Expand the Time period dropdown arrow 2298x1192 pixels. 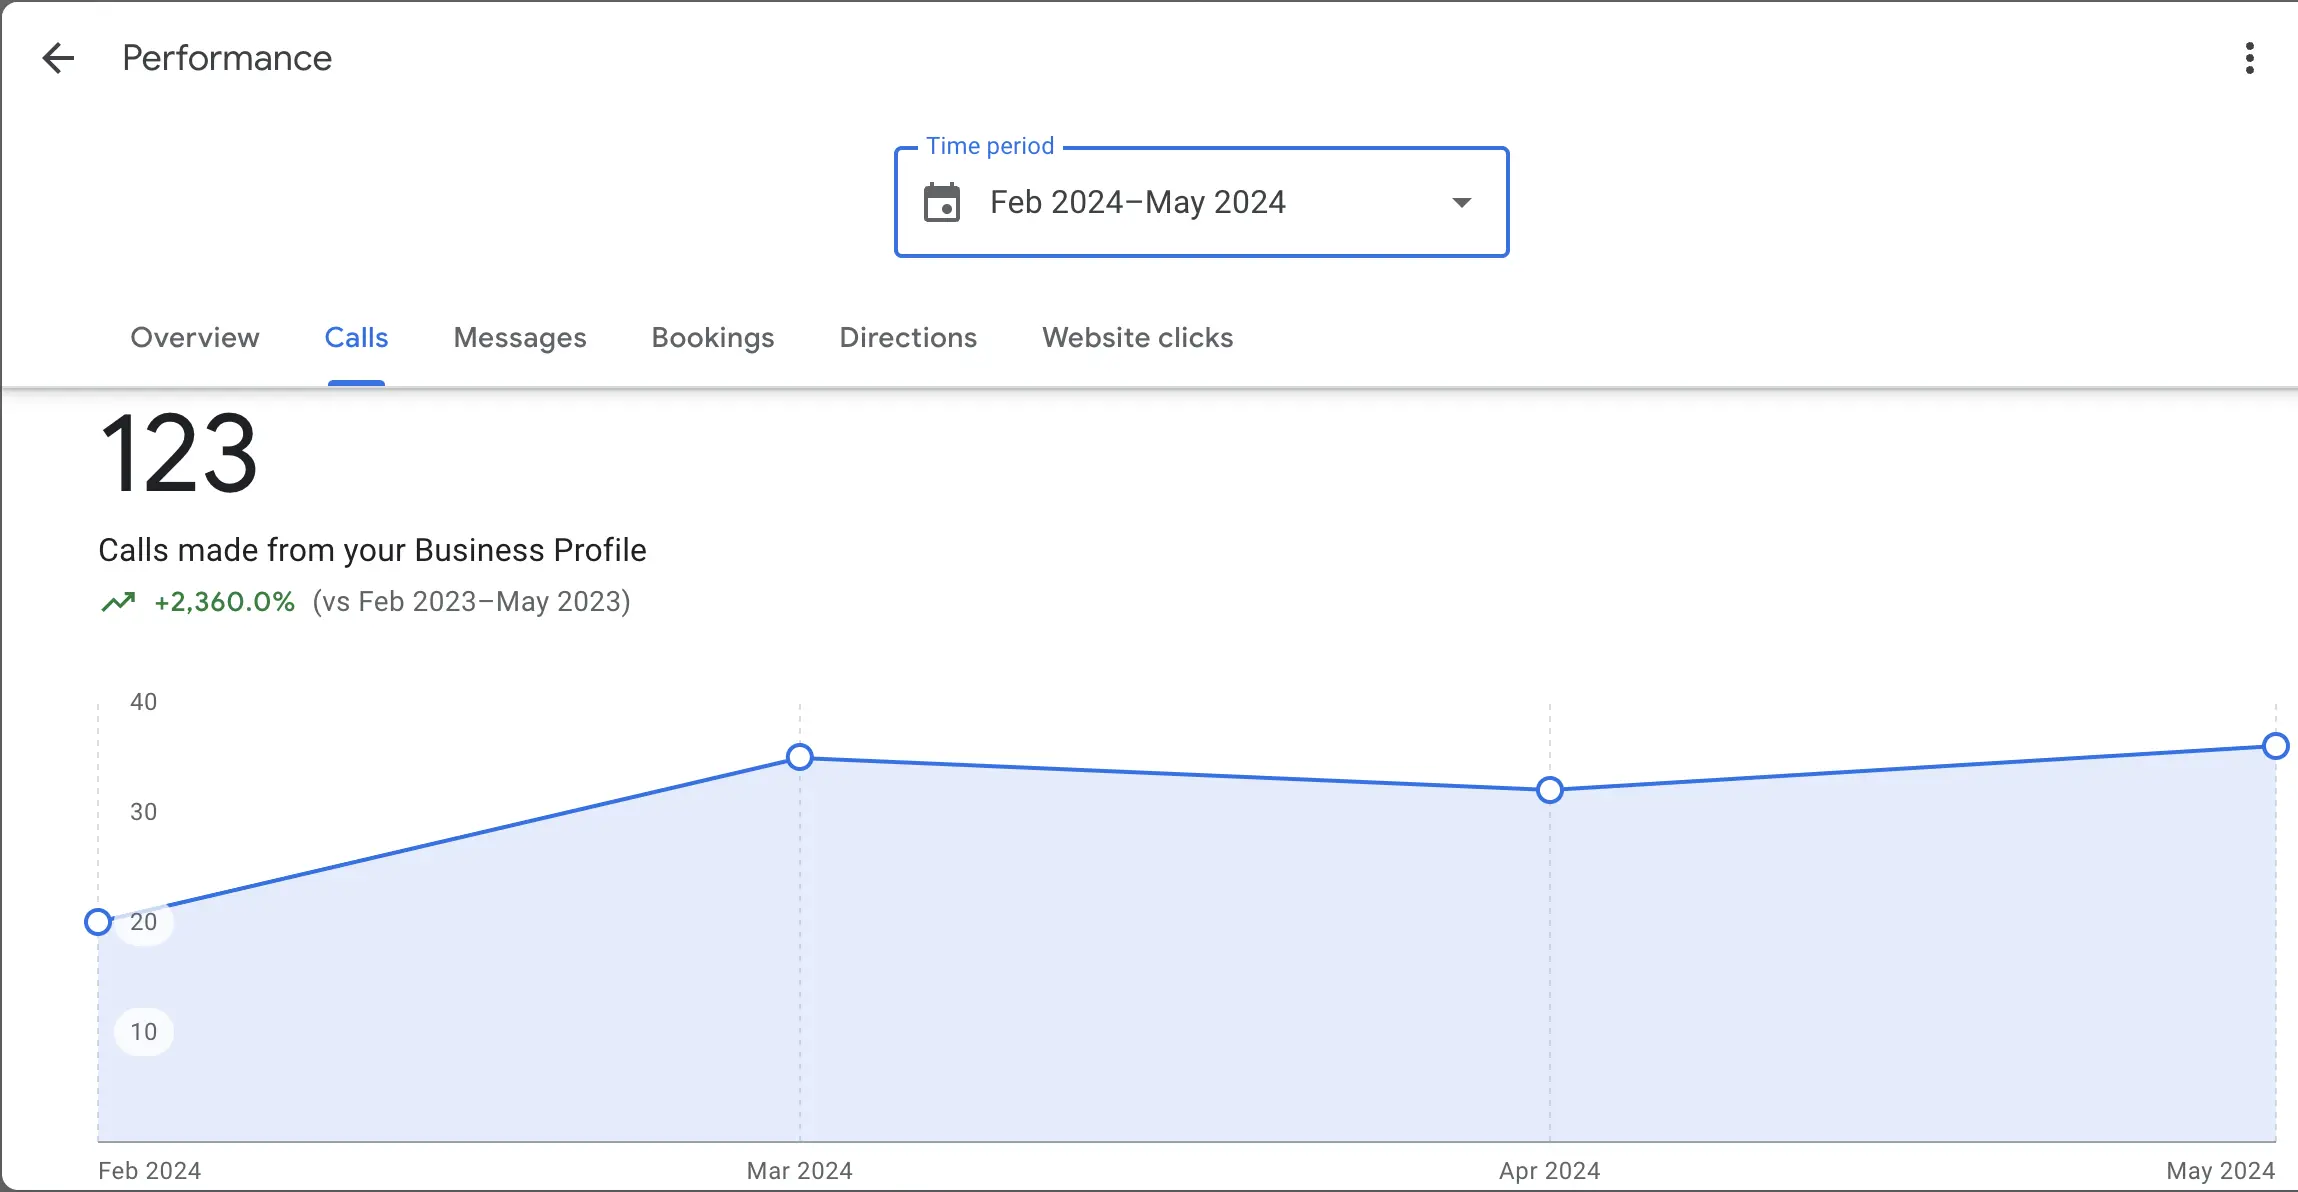coord(1461,203)
